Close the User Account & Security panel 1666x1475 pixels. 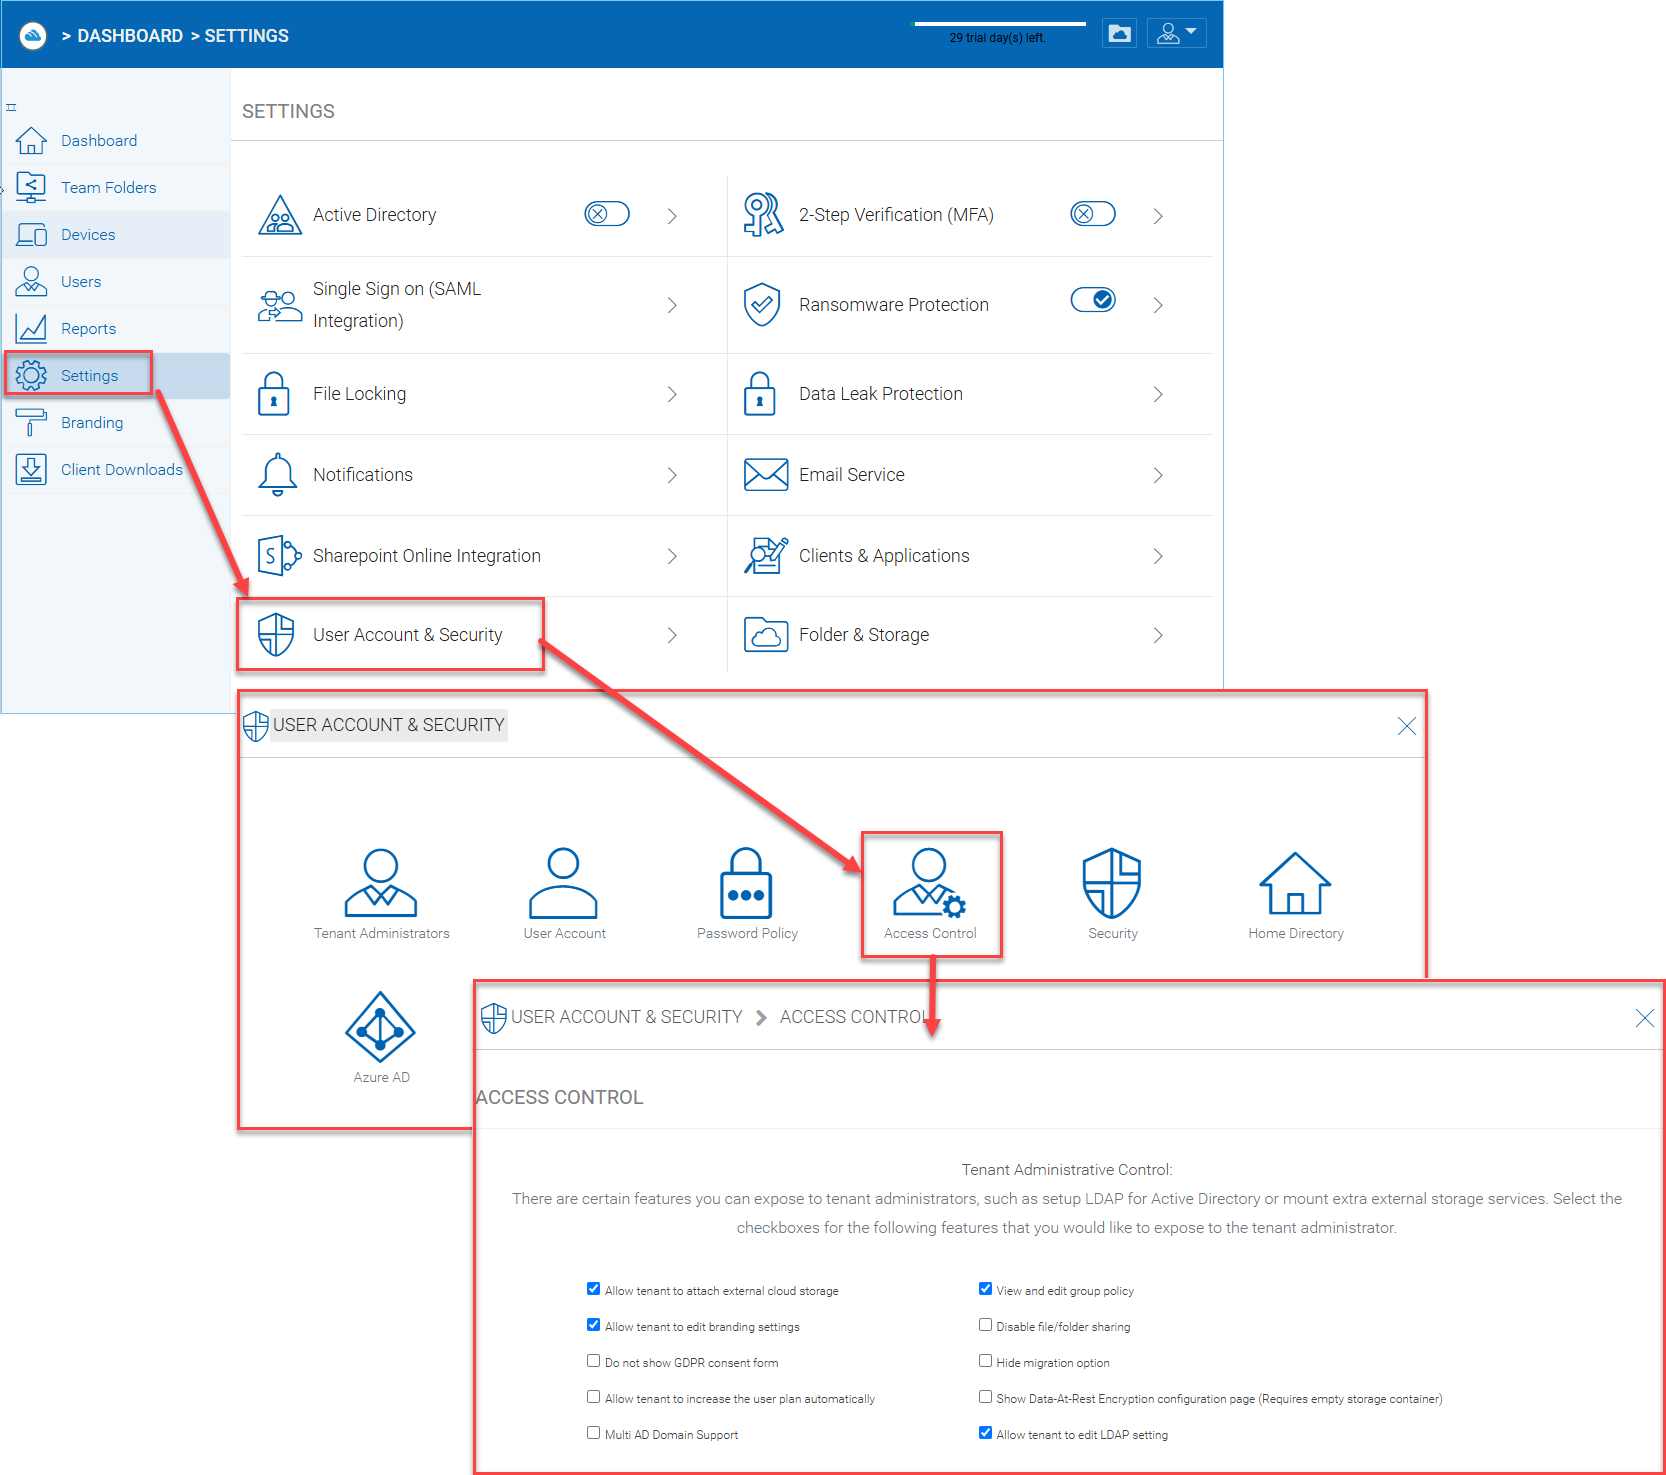(x=1406, y=726)
